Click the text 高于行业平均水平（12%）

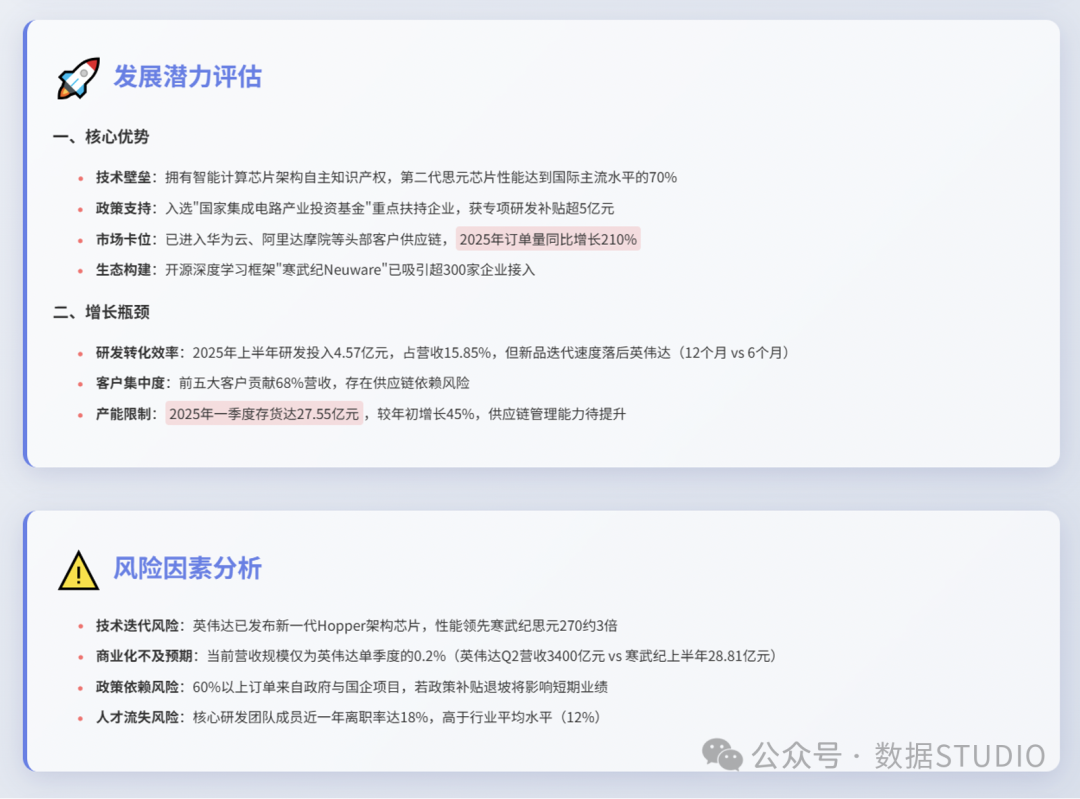point(523,717)
